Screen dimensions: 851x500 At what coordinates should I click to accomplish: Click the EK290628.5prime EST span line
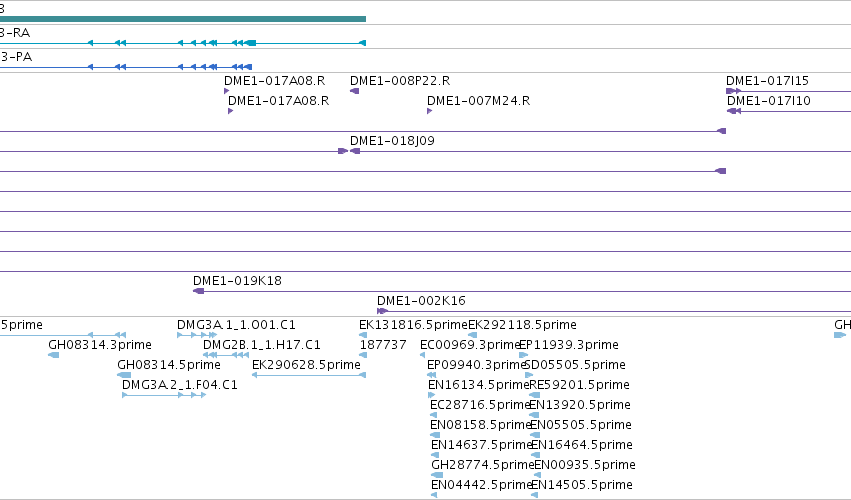click(309, 375)
